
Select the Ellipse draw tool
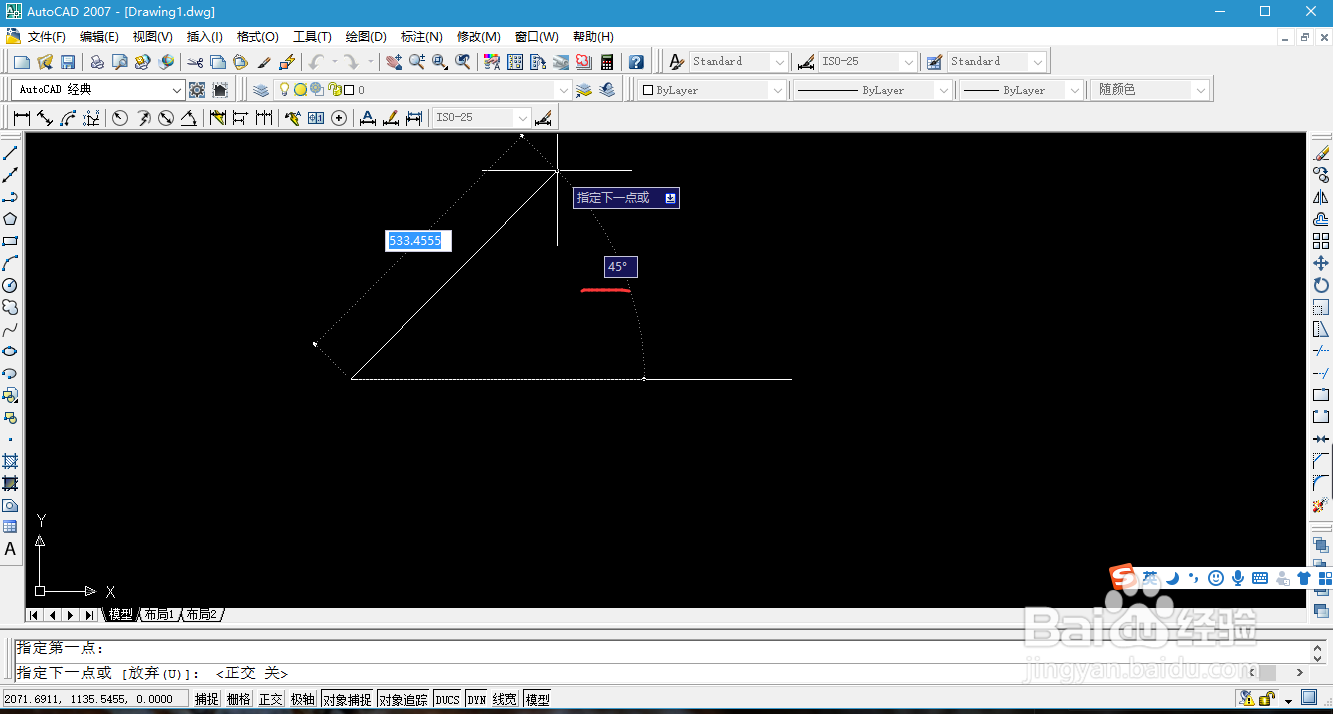(10, 351)
